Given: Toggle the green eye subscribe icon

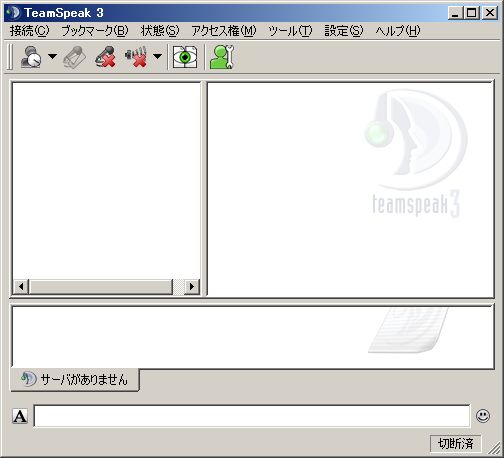Looking at the screenshot, I should pyautogui.click(x=185, y=57).
